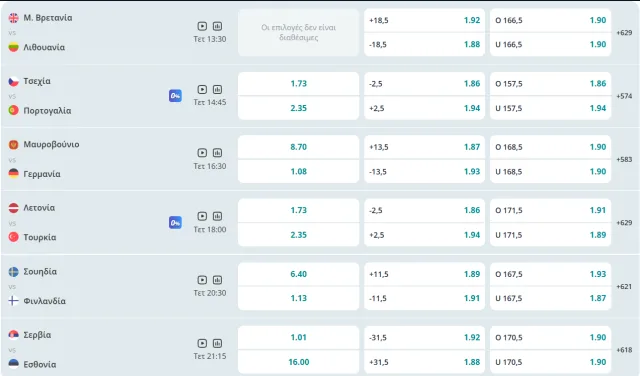This screenshot has height=376, width=640.
Task: Select Under 171,5 at odds 1.89
Action: [x=550, y=235]
